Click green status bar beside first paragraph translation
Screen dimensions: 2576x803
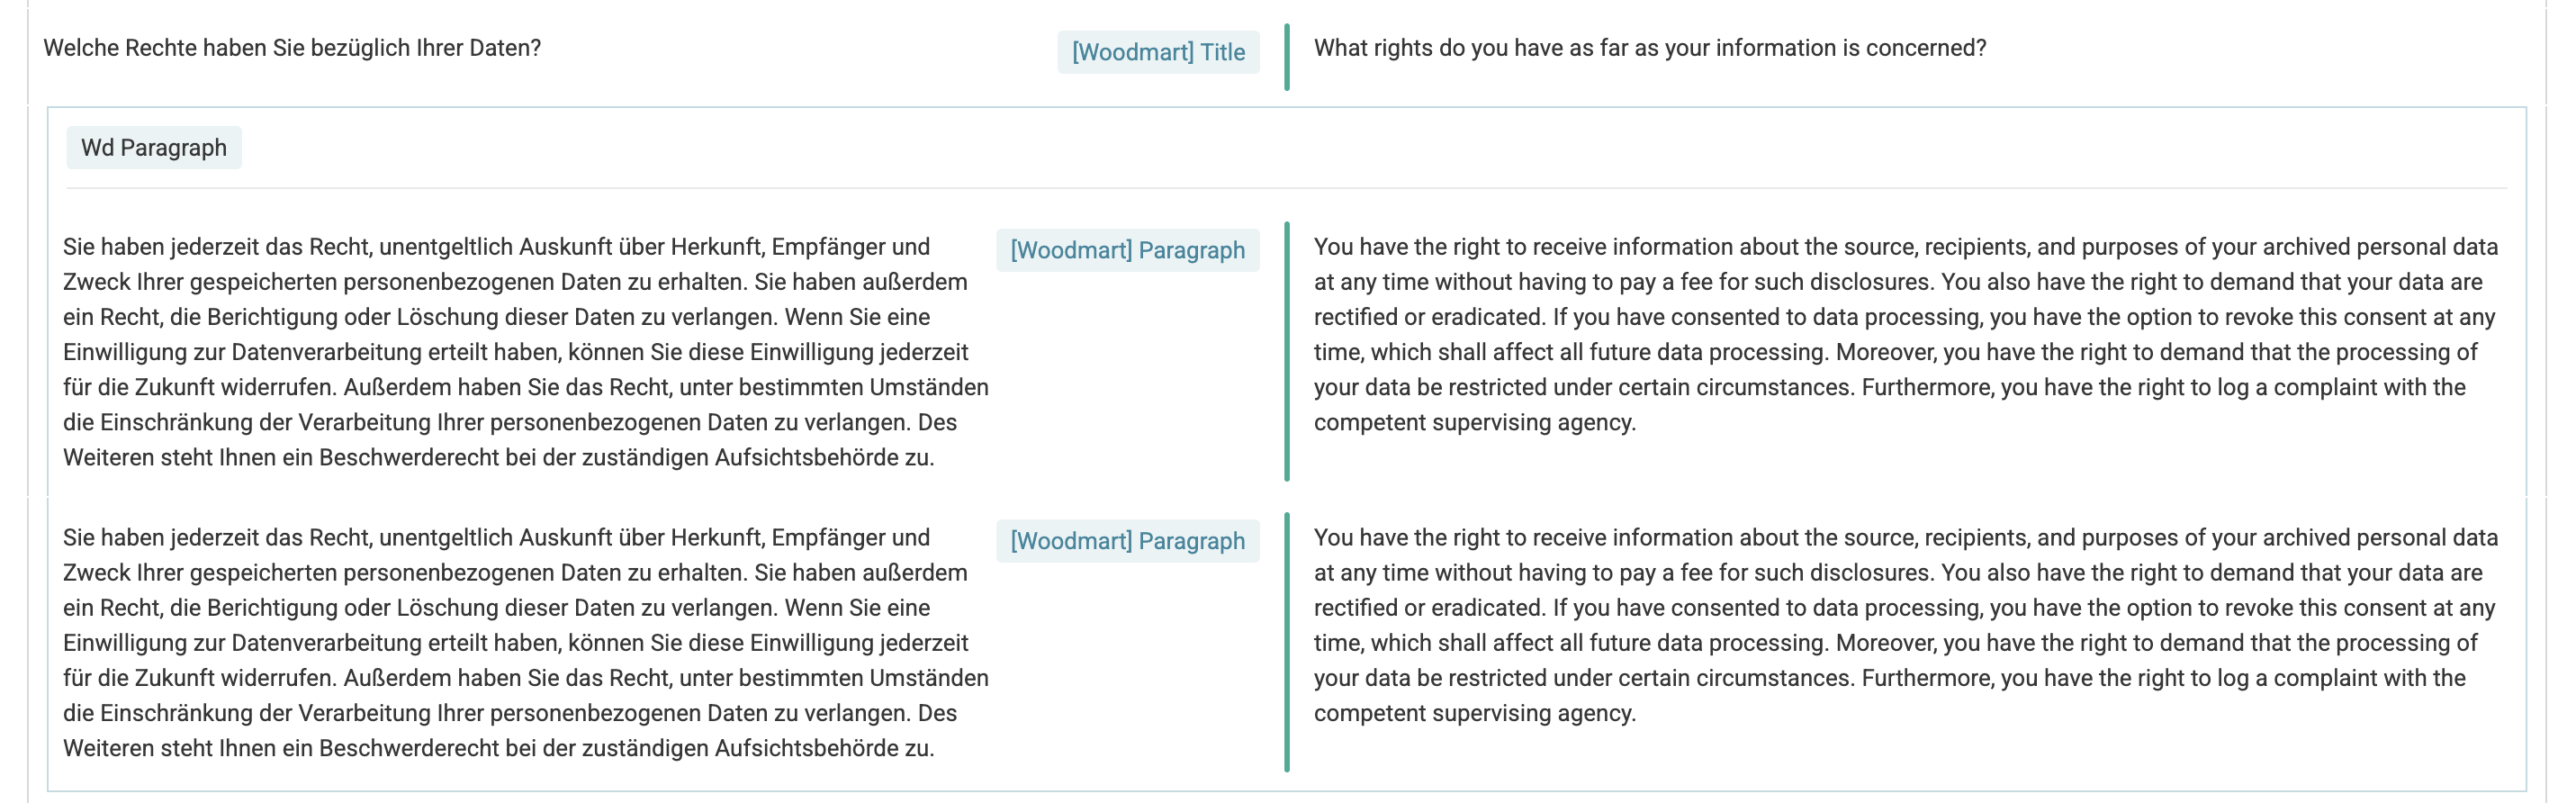[x=1287, y=351]
